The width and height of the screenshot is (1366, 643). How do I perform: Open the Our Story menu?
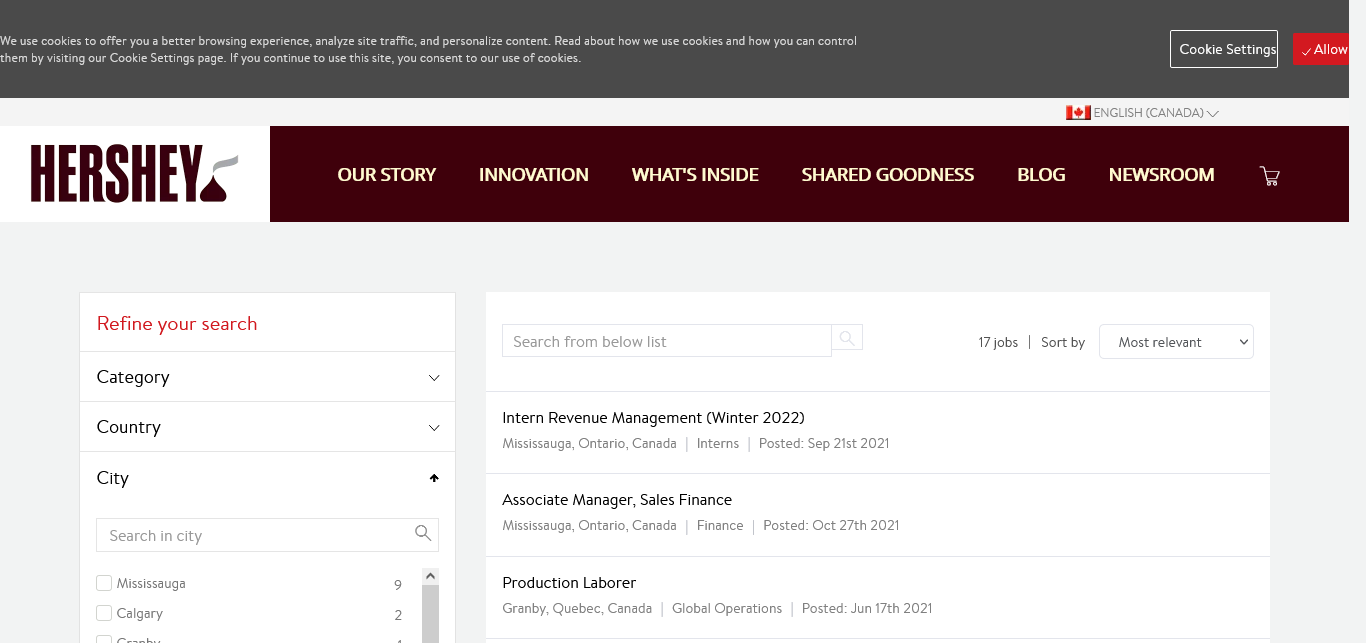pyautogui.click(x=386, y=175)
